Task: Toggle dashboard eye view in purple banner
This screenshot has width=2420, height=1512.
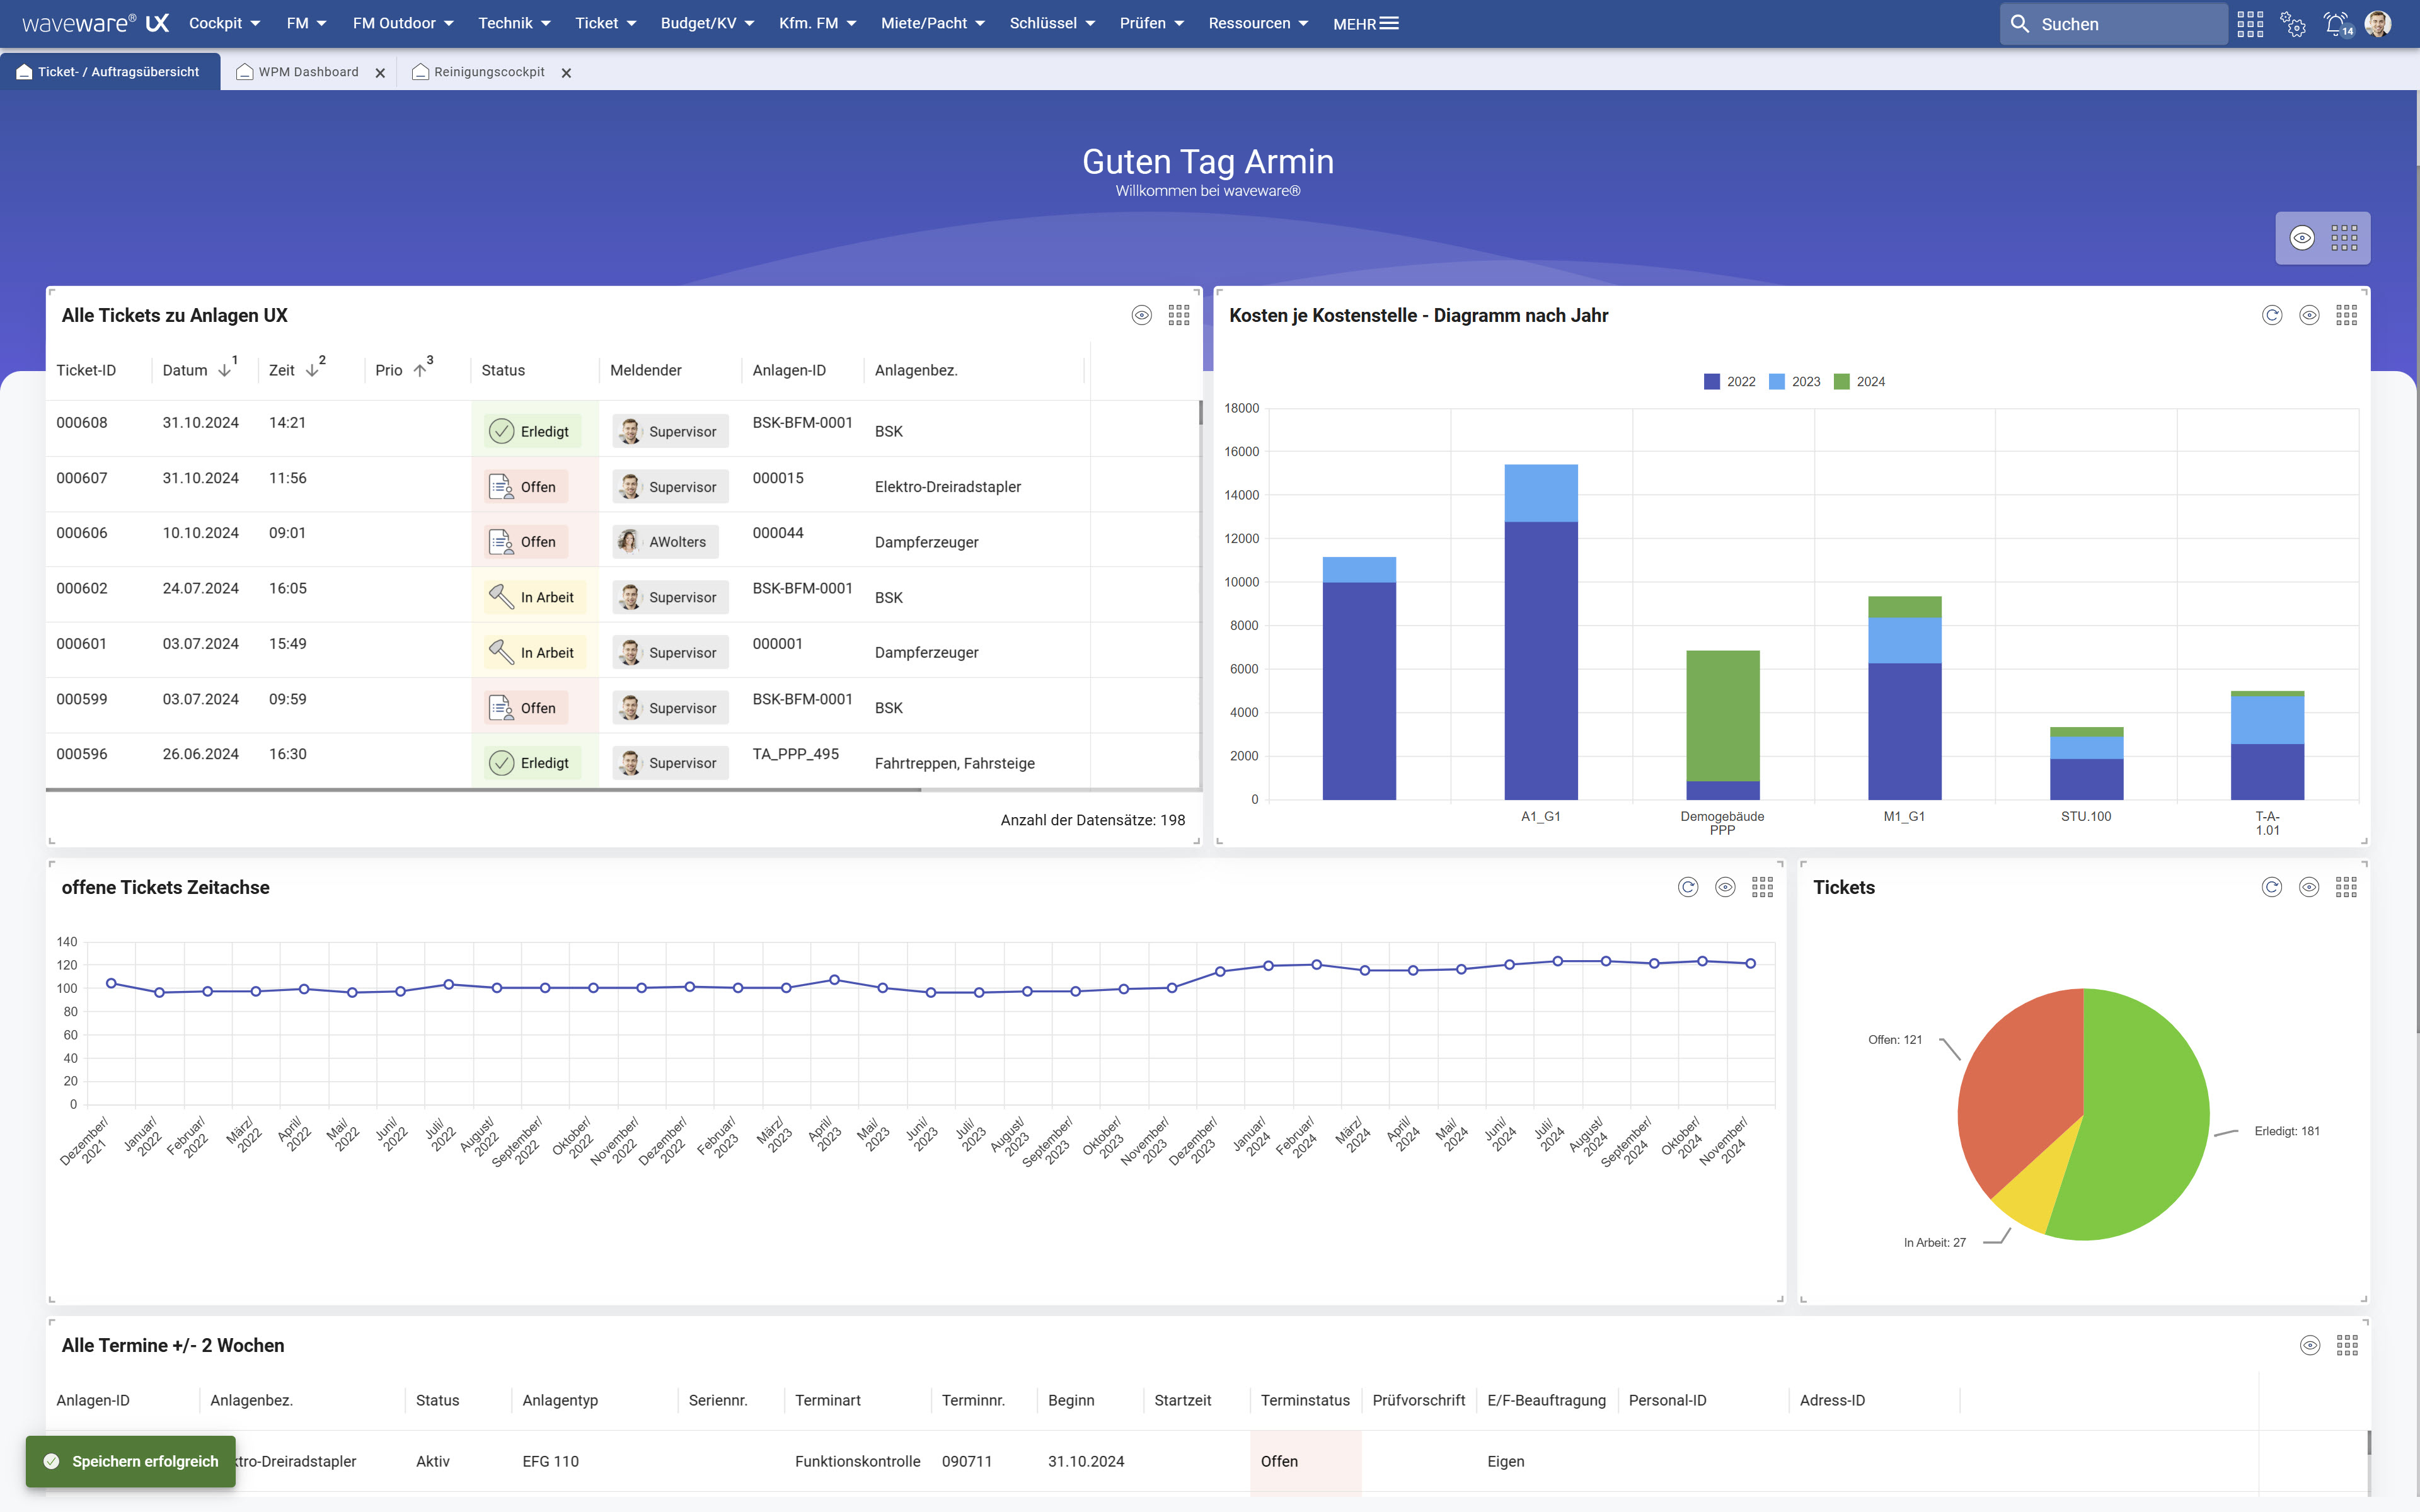Action: (2302, 238)
